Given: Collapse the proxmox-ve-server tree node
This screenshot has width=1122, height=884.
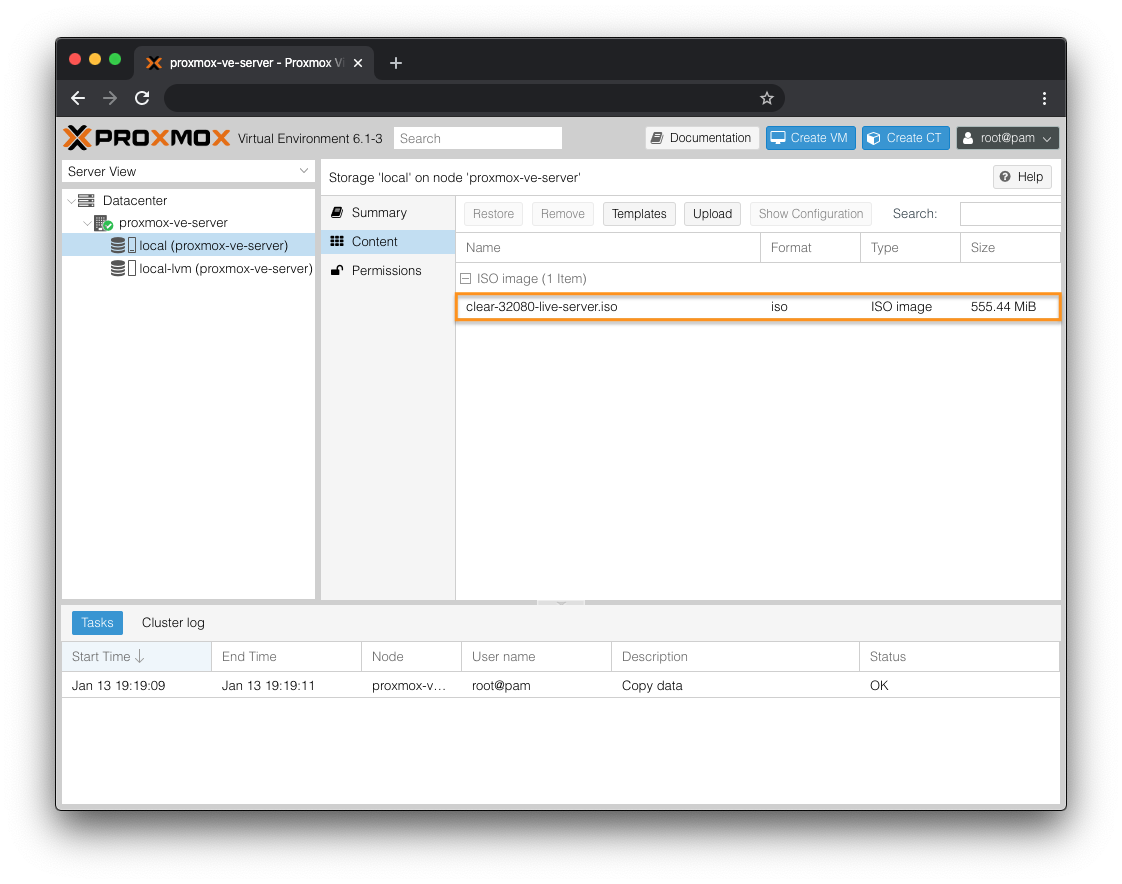Looking at the screenshot, I should click(87, 223).
